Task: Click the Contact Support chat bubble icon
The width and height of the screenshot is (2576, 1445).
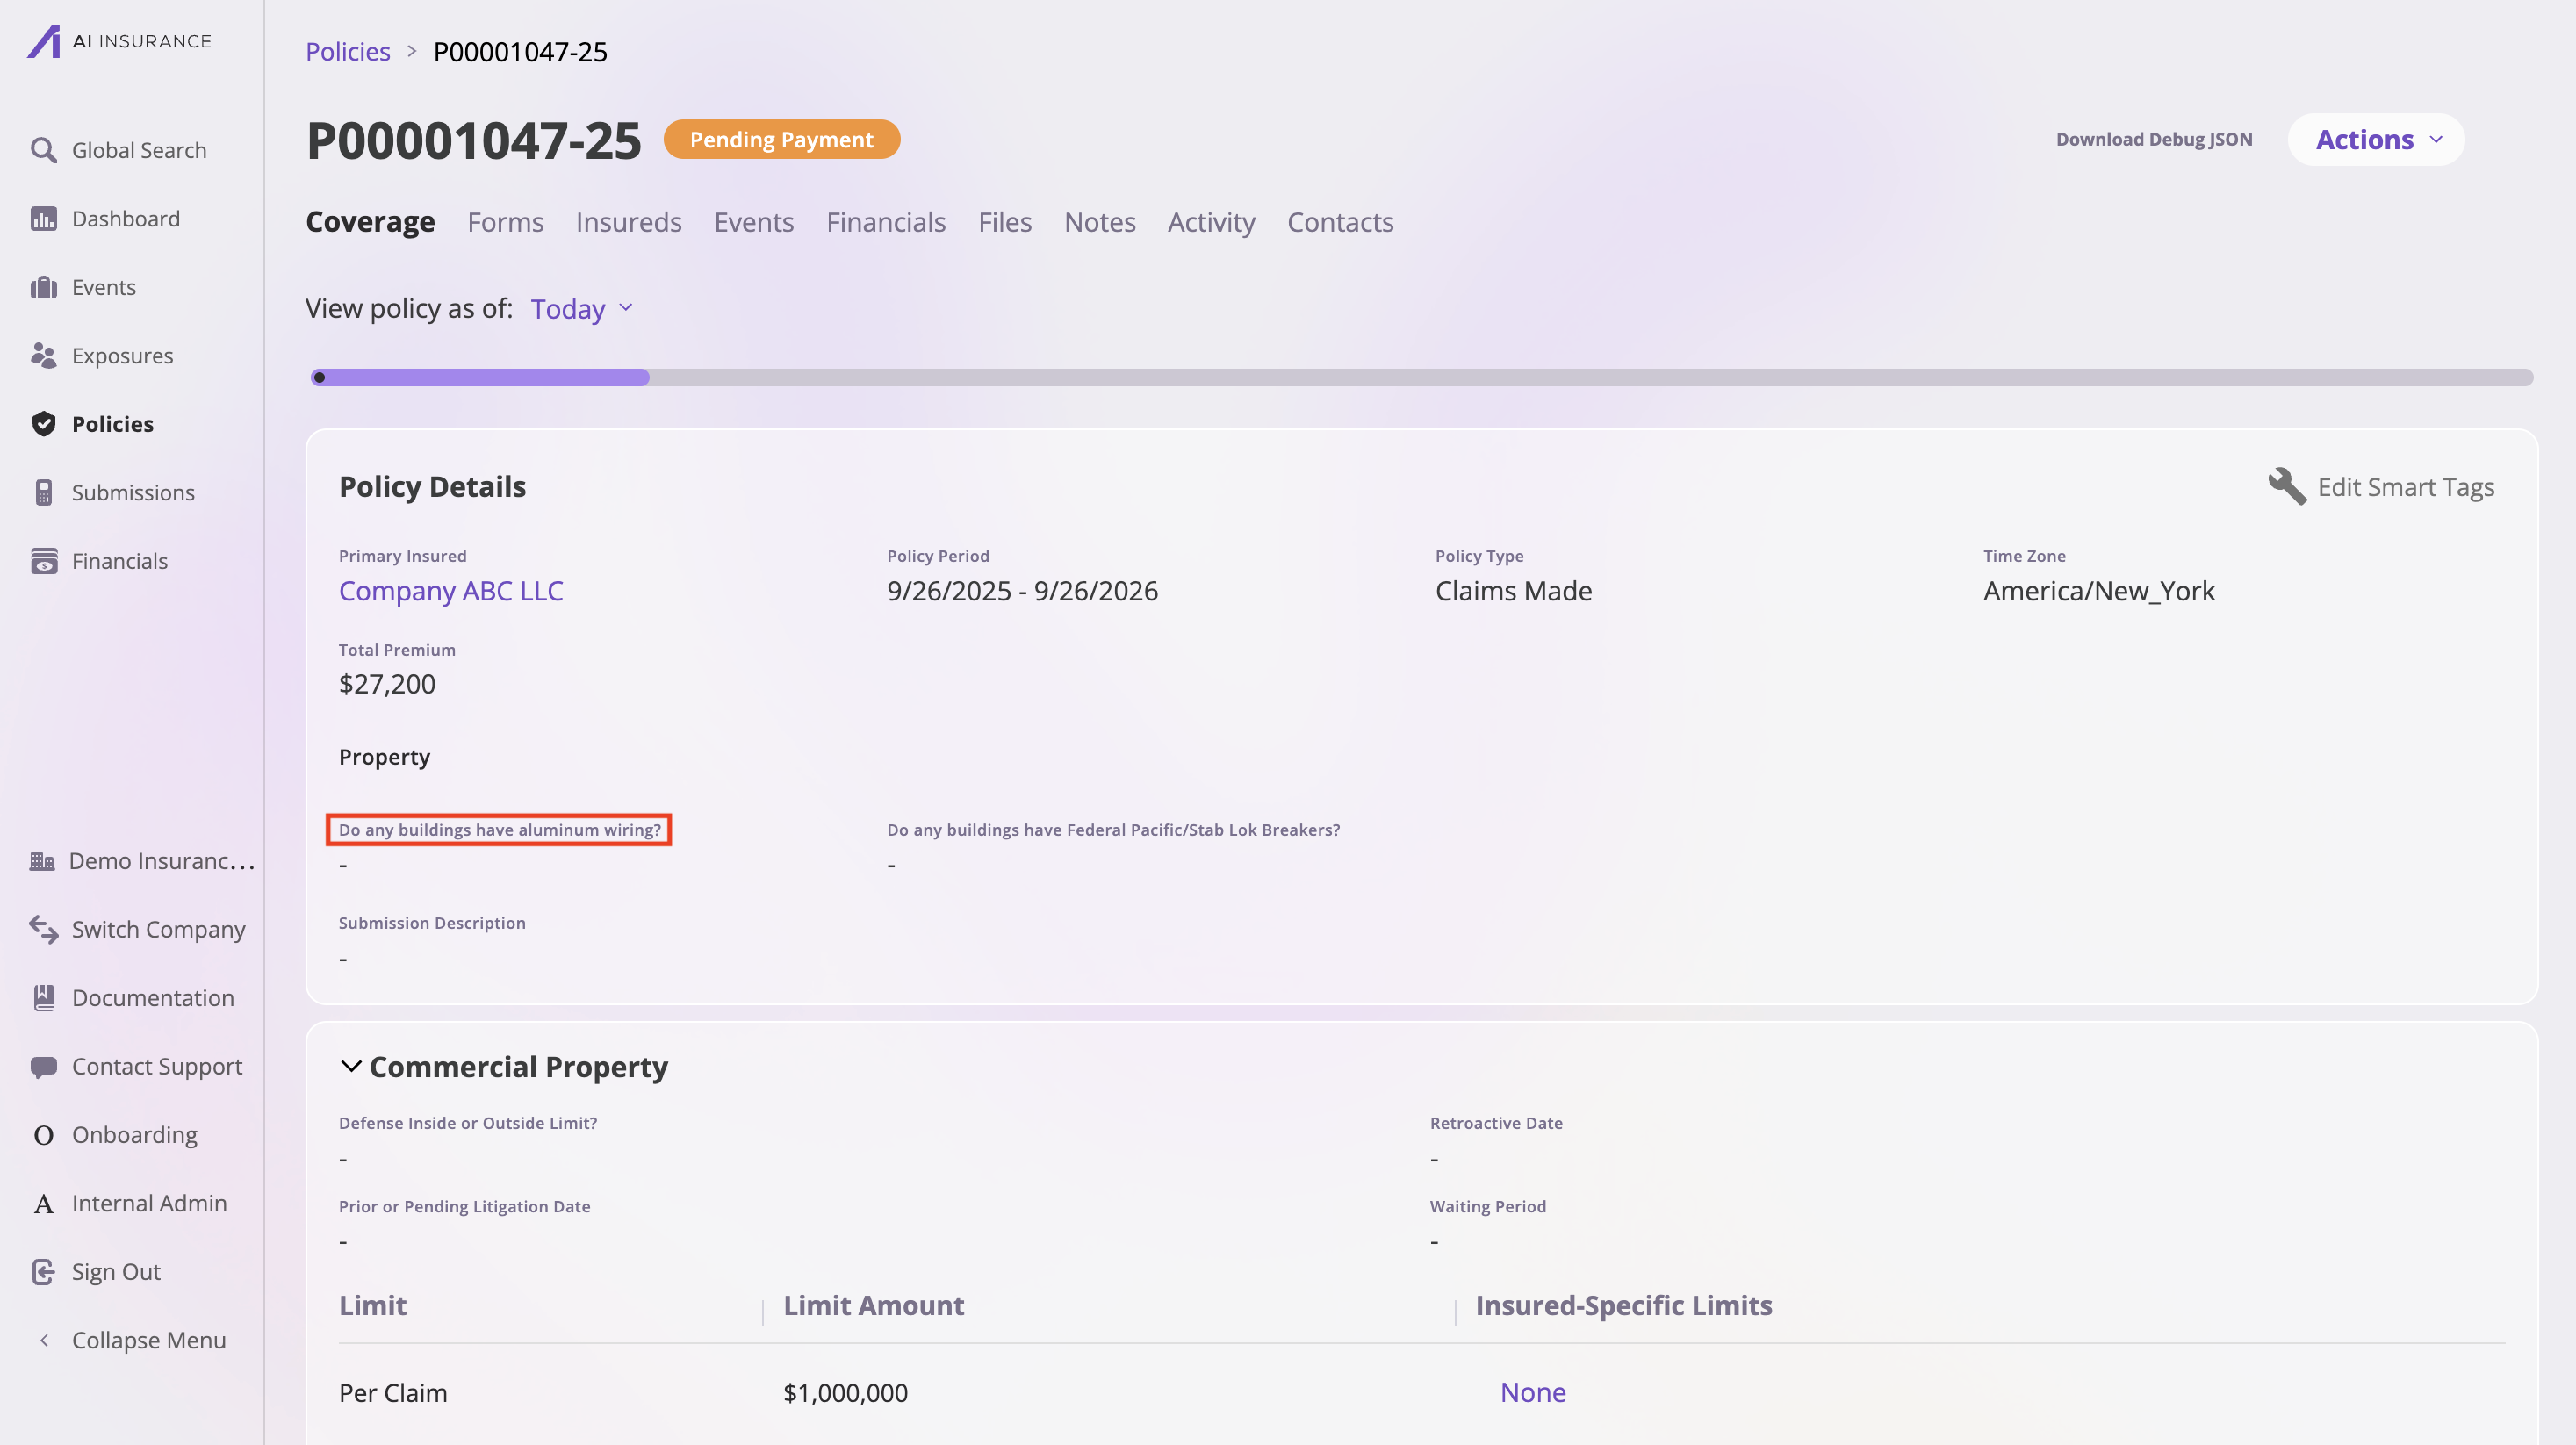Action: point(44,1066)
